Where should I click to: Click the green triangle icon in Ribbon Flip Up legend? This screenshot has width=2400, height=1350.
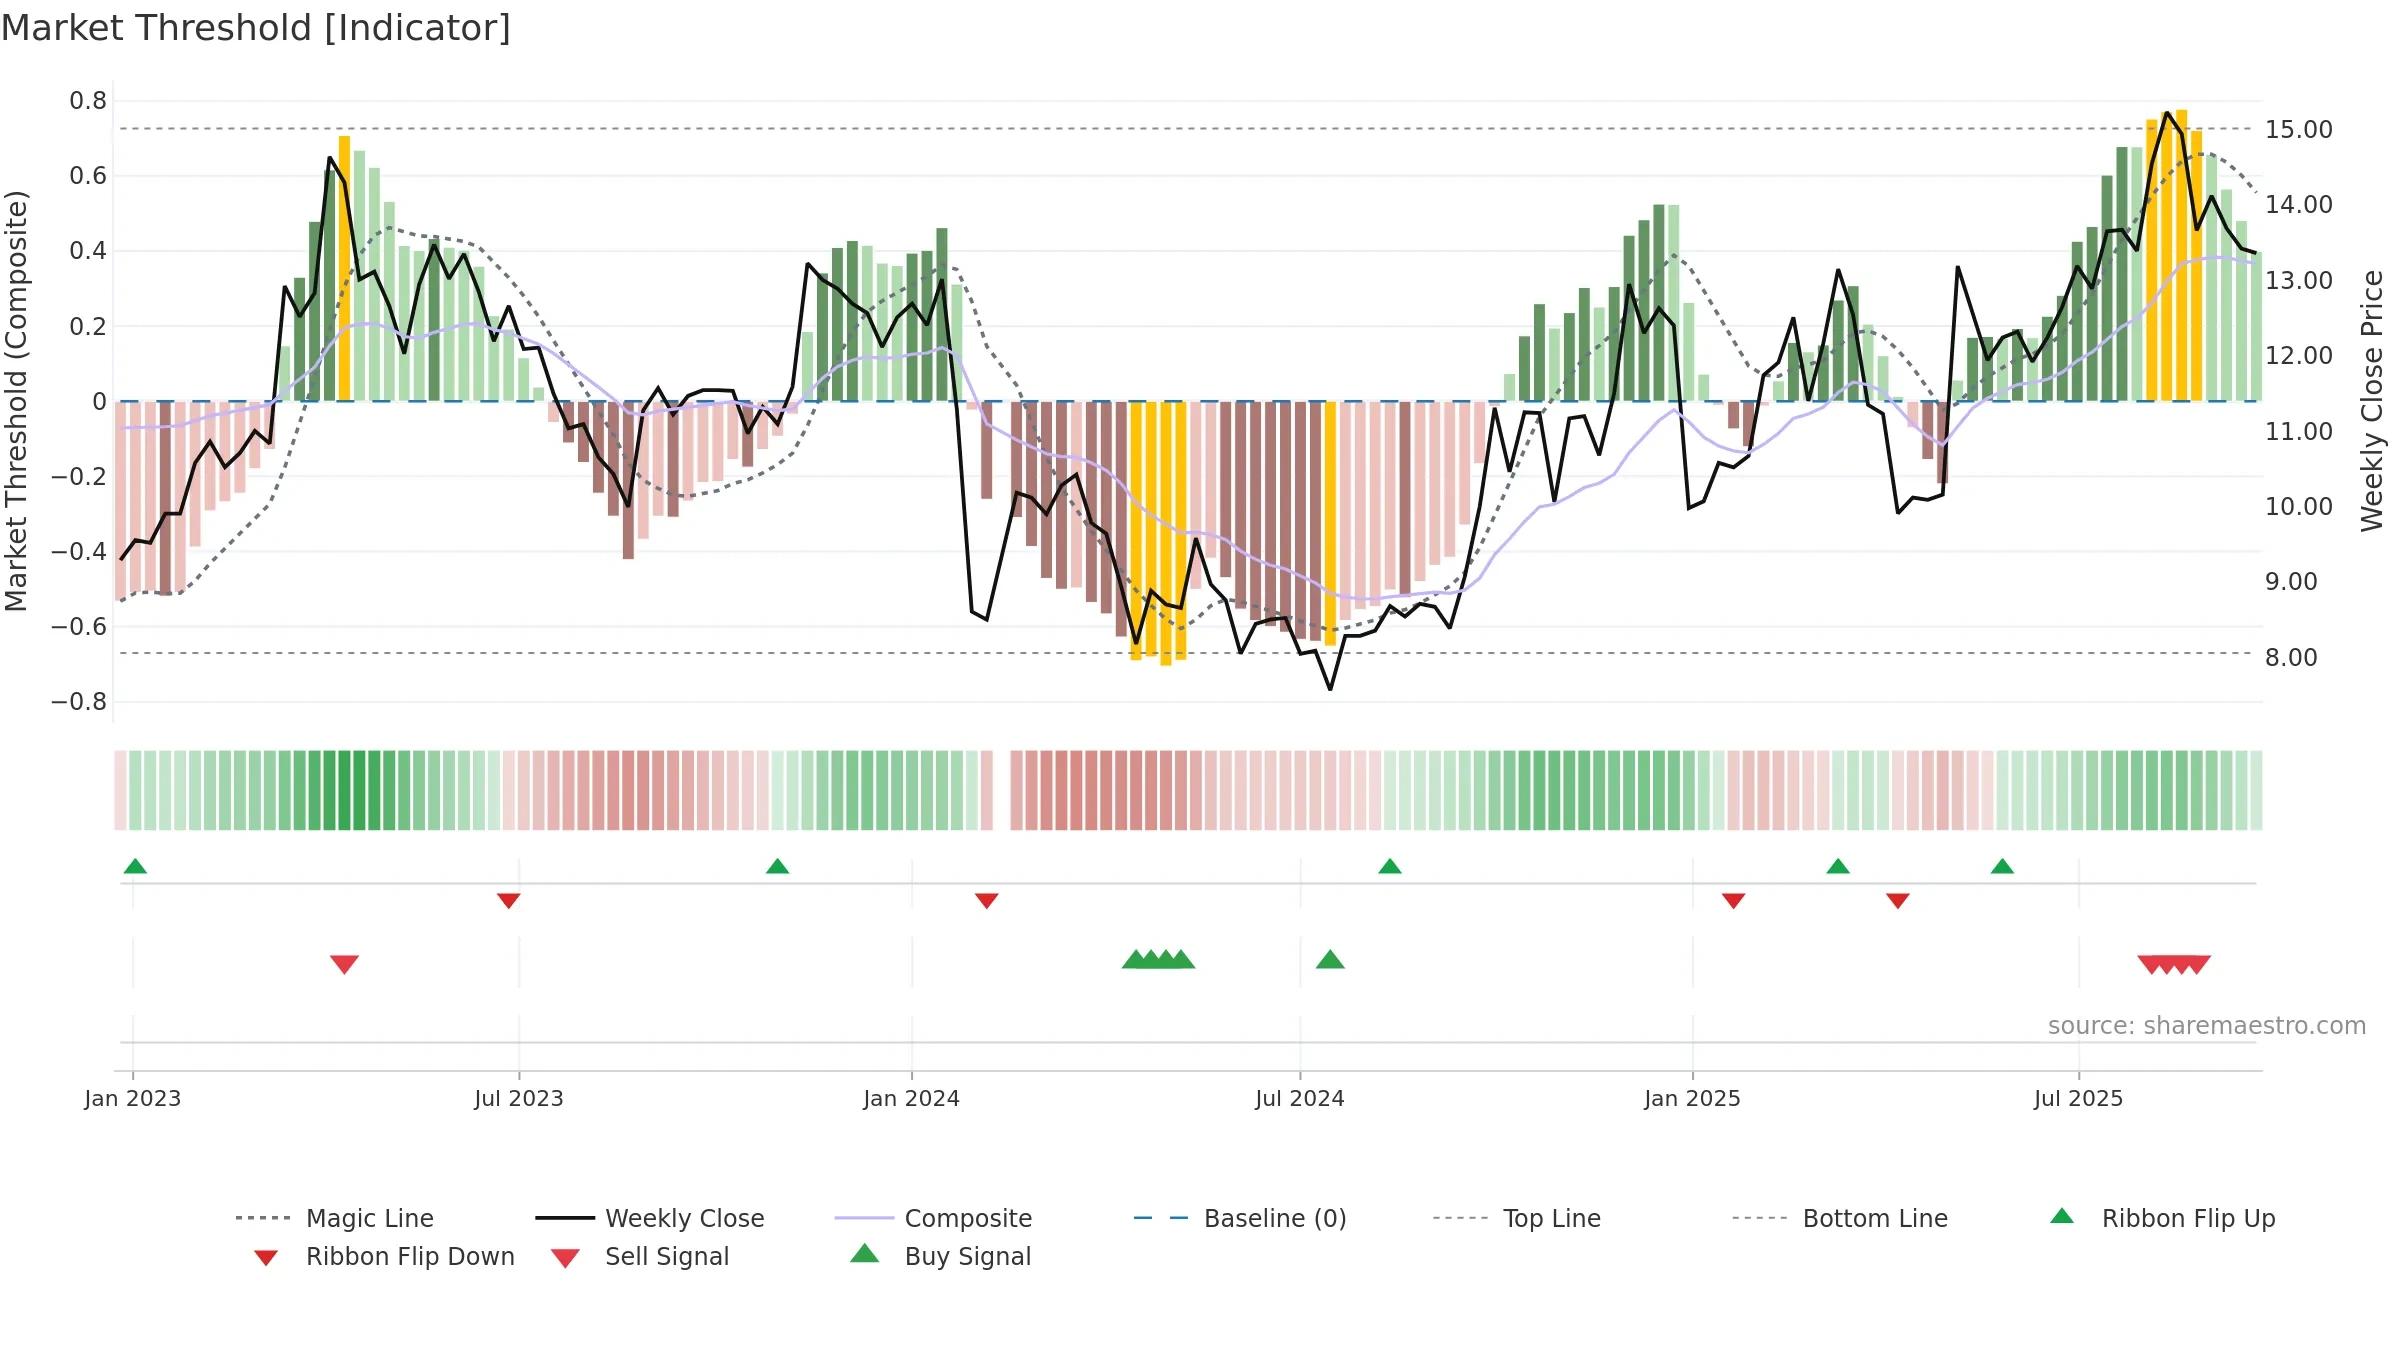[2062, 1216]
